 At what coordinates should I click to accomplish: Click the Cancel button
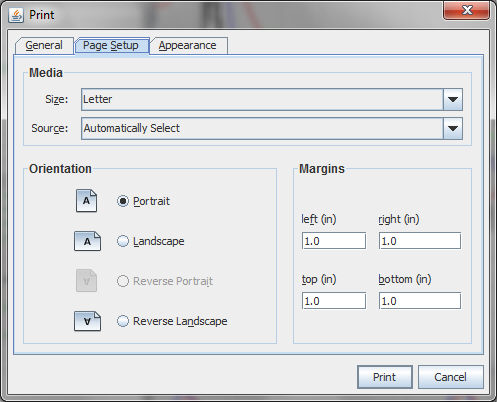tap(450, 377)
